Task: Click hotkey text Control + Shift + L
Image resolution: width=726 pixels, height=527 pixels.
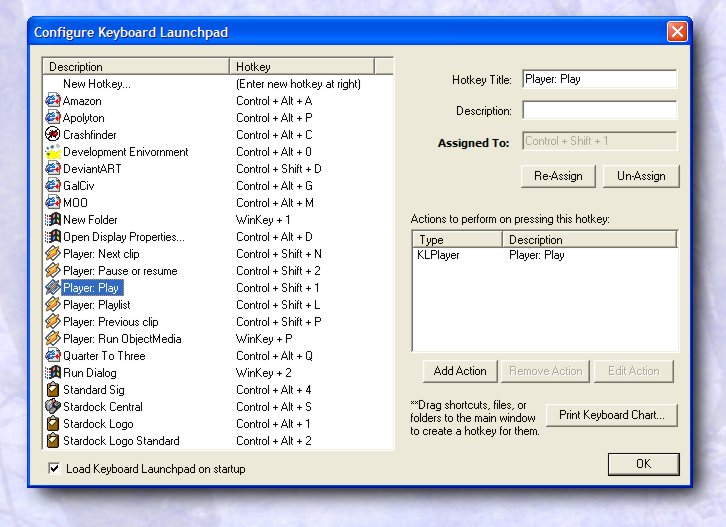Action: tap(278, 305)
